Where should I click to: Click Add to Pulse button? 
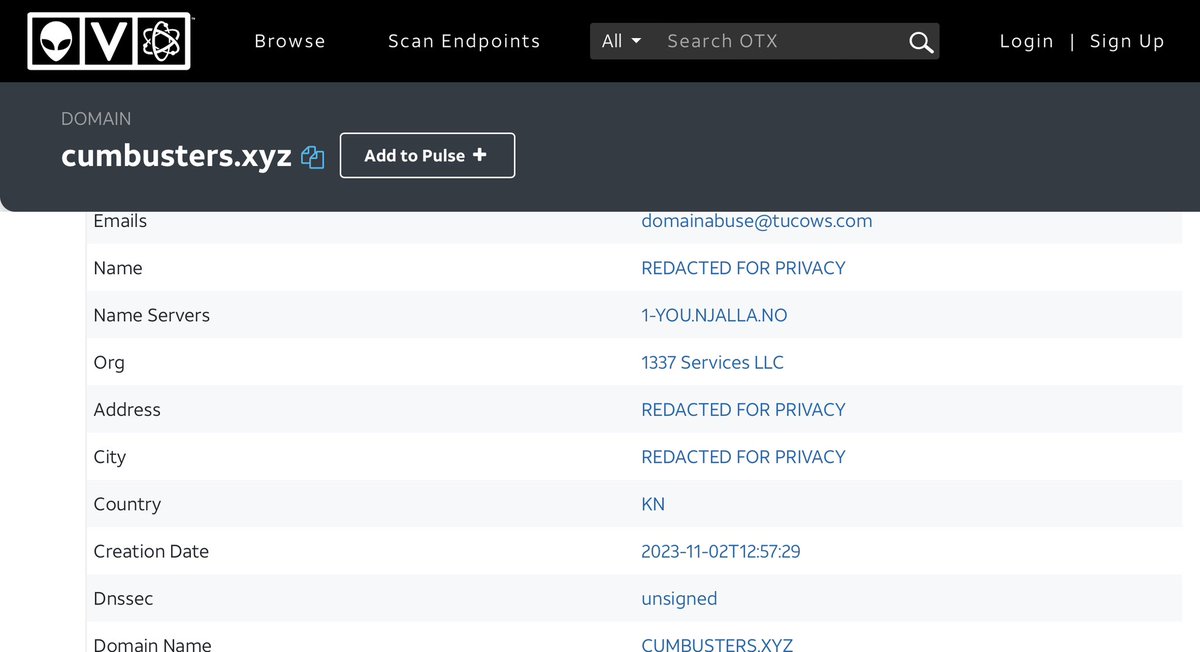[x=427, y=156]
